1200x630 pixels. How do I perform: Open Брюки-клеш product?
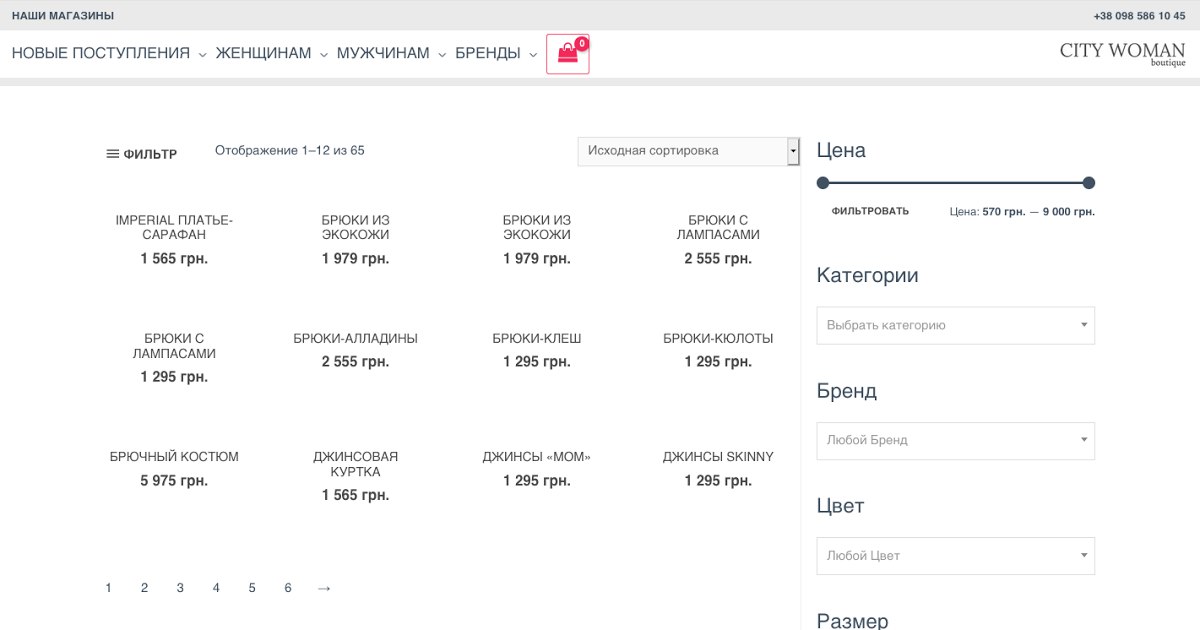coord(537,339)
